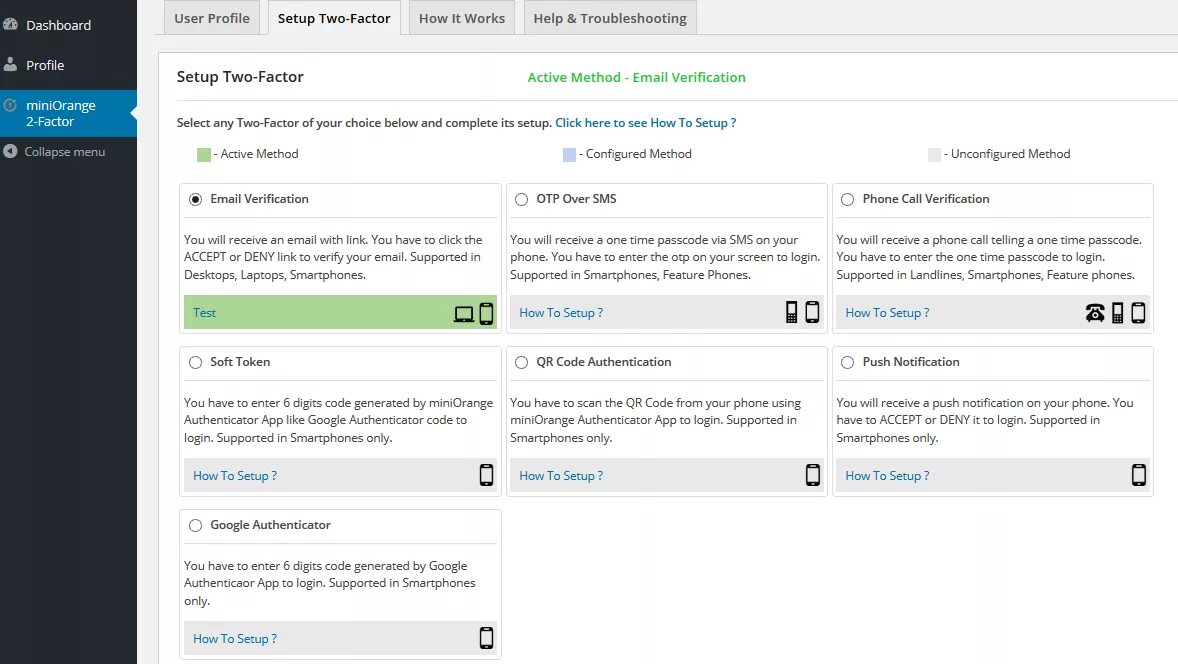Click smartphone icon in Google Authenticator card
The width and height of the screenshot is (1178, 664).
coord(486,638)
